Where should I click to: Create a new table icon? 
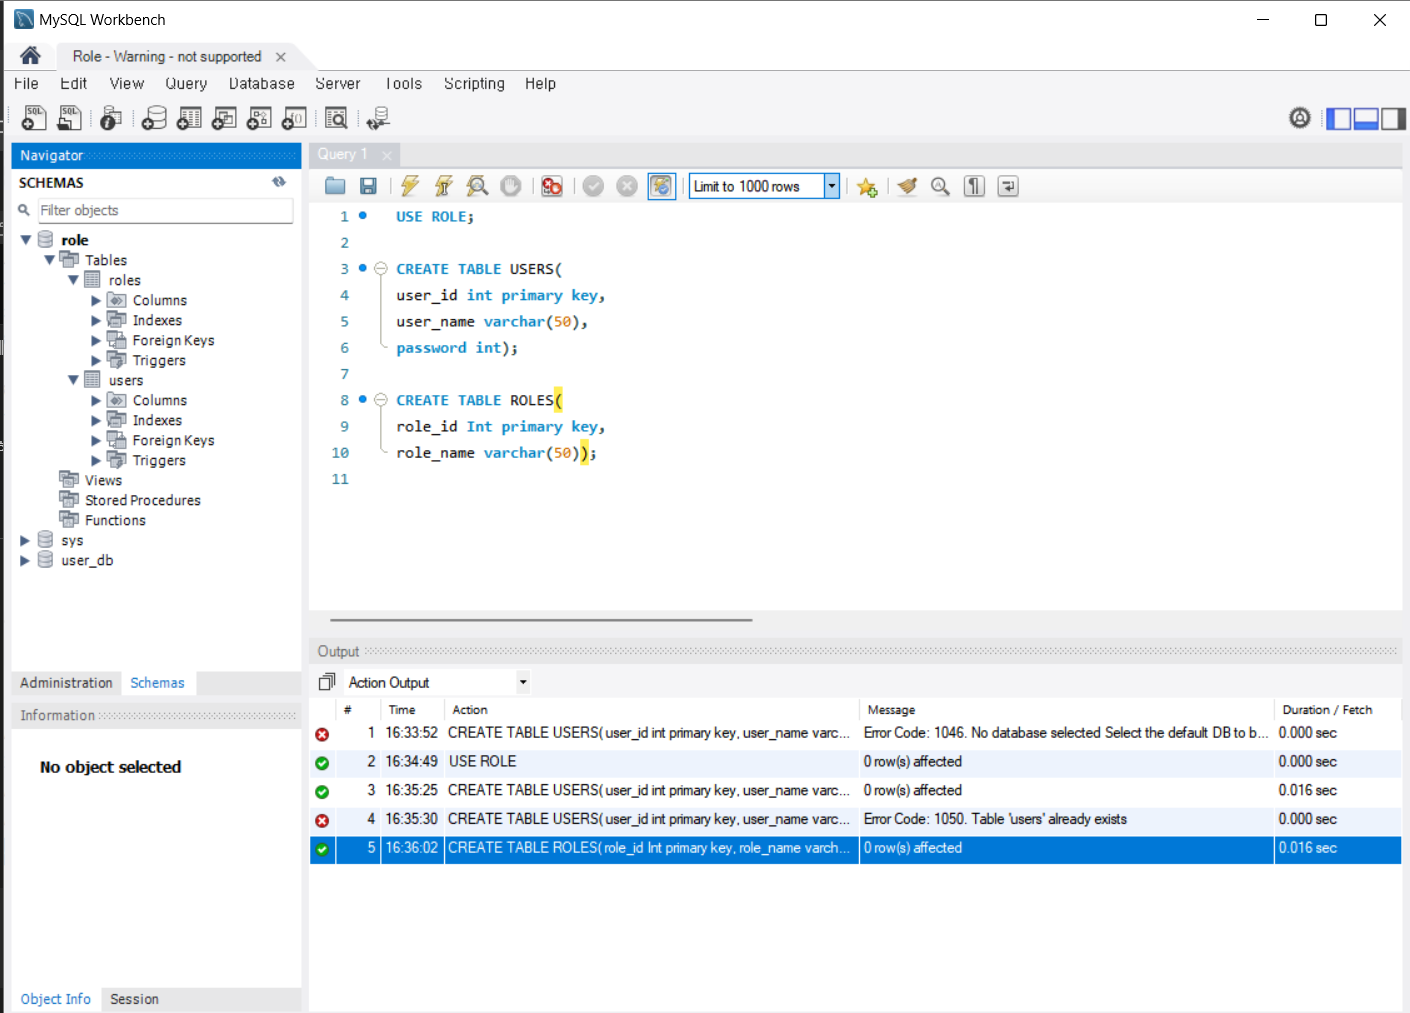[x=189, y=118]
